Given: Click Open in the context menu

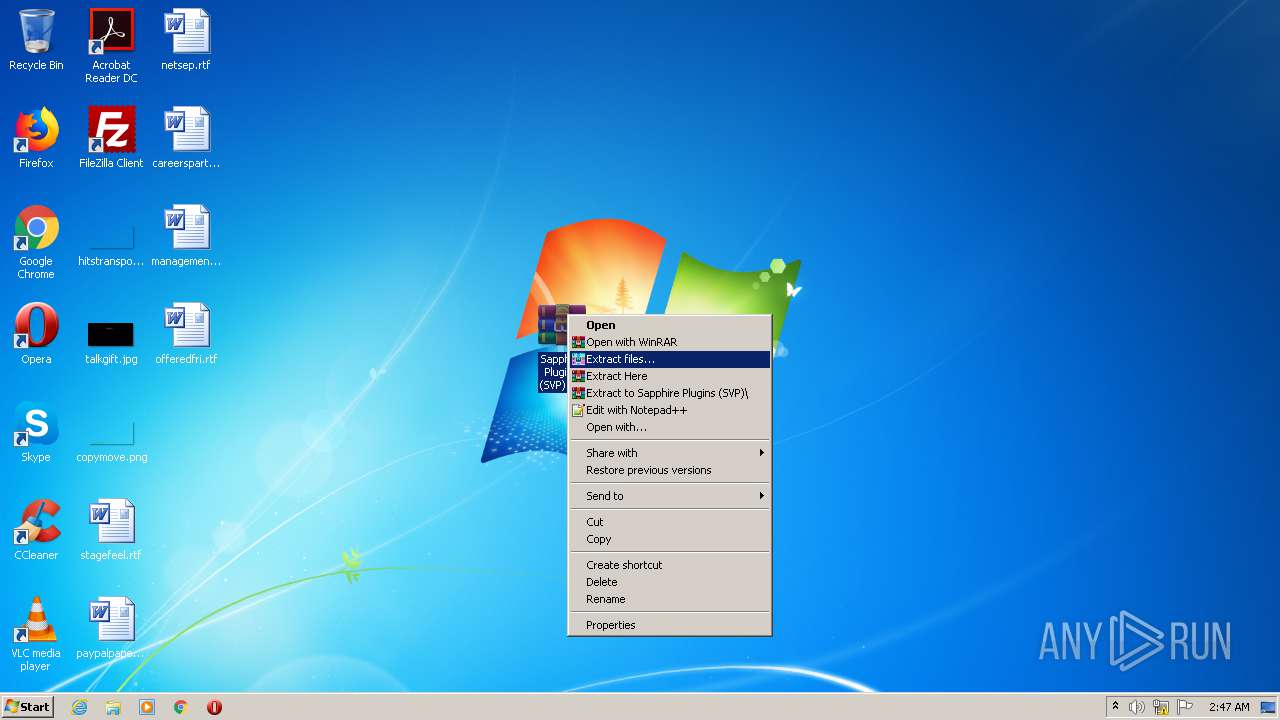Looking at the screenshot, I should pos(669,325).
